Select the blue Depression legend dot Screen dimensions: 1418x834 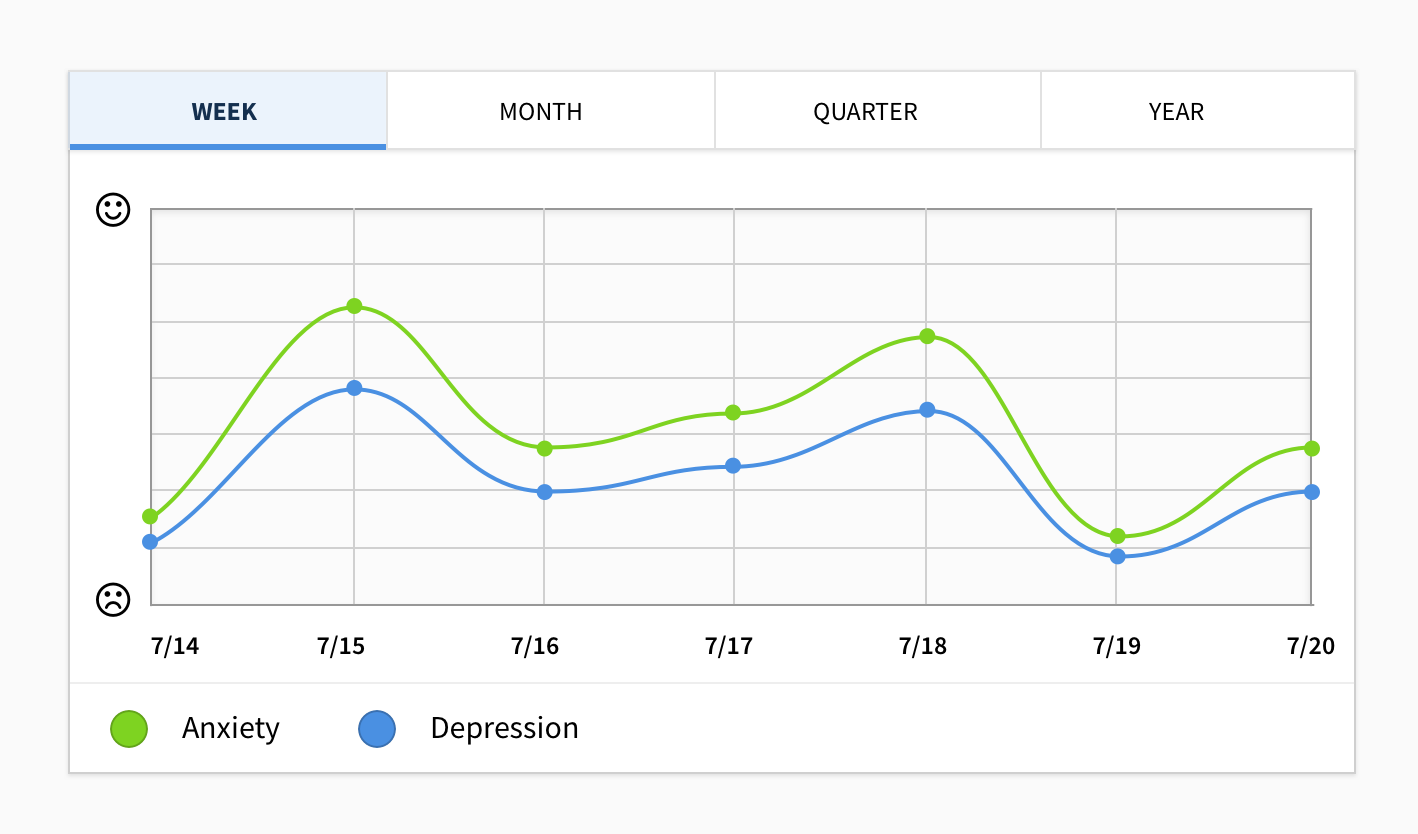(377, 728)
